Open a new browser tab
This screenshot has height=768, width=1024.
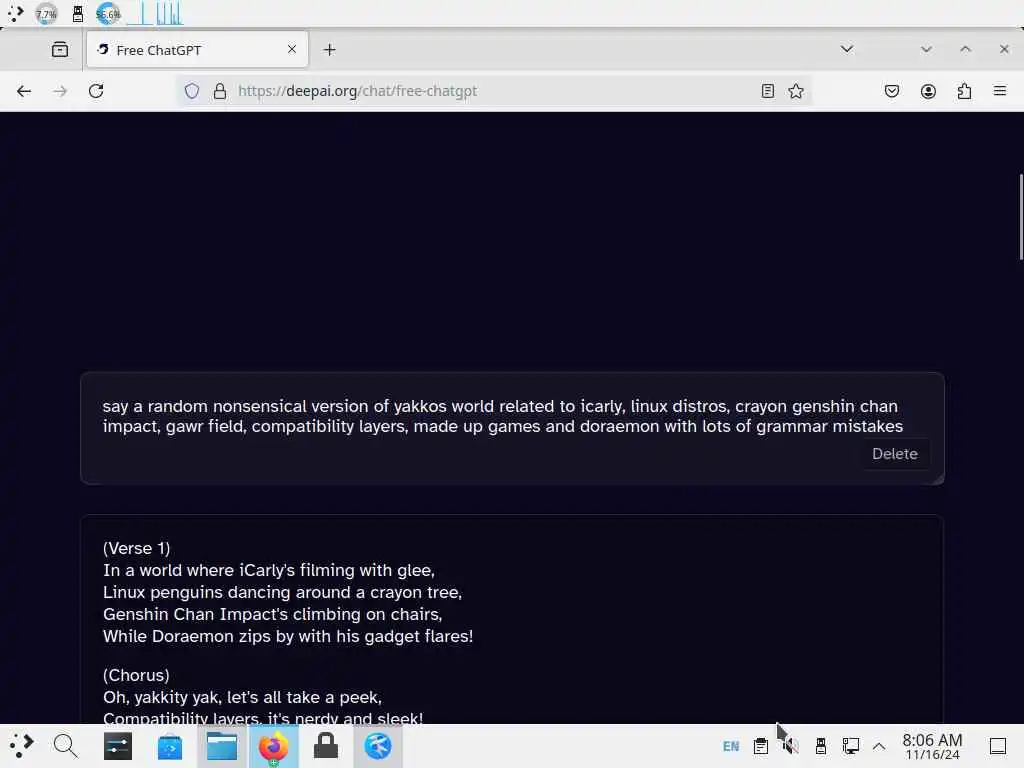[x=330, y=50]
